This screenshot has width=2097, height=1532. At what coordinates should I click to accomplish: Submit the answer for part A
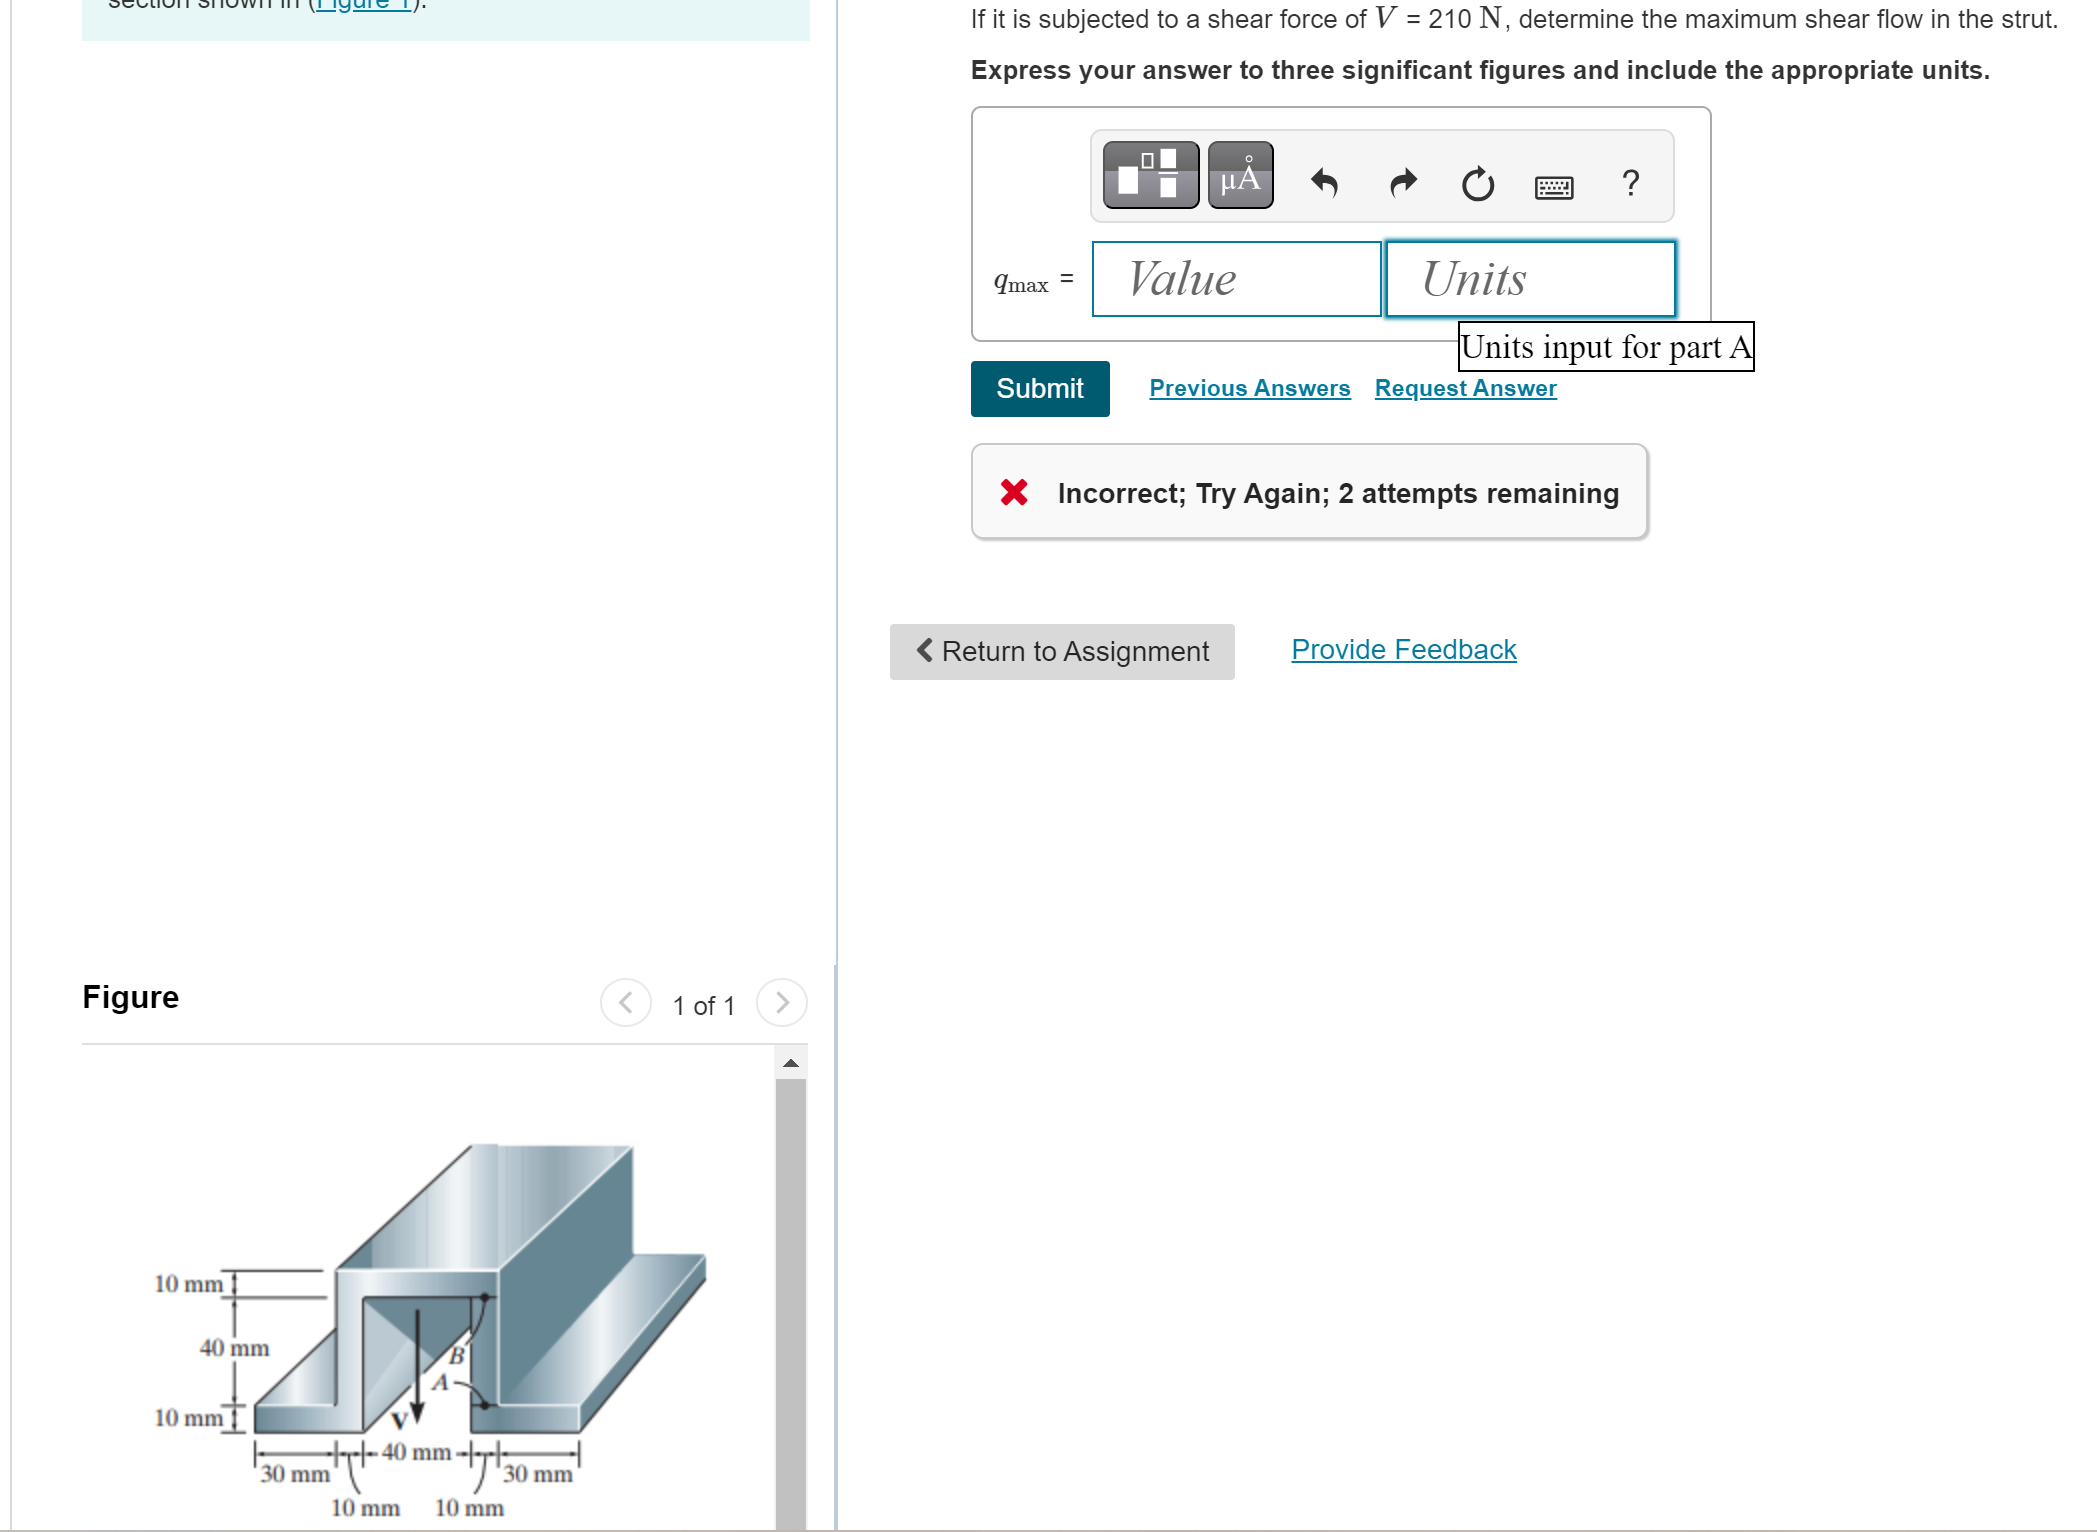coord(1039,388)
